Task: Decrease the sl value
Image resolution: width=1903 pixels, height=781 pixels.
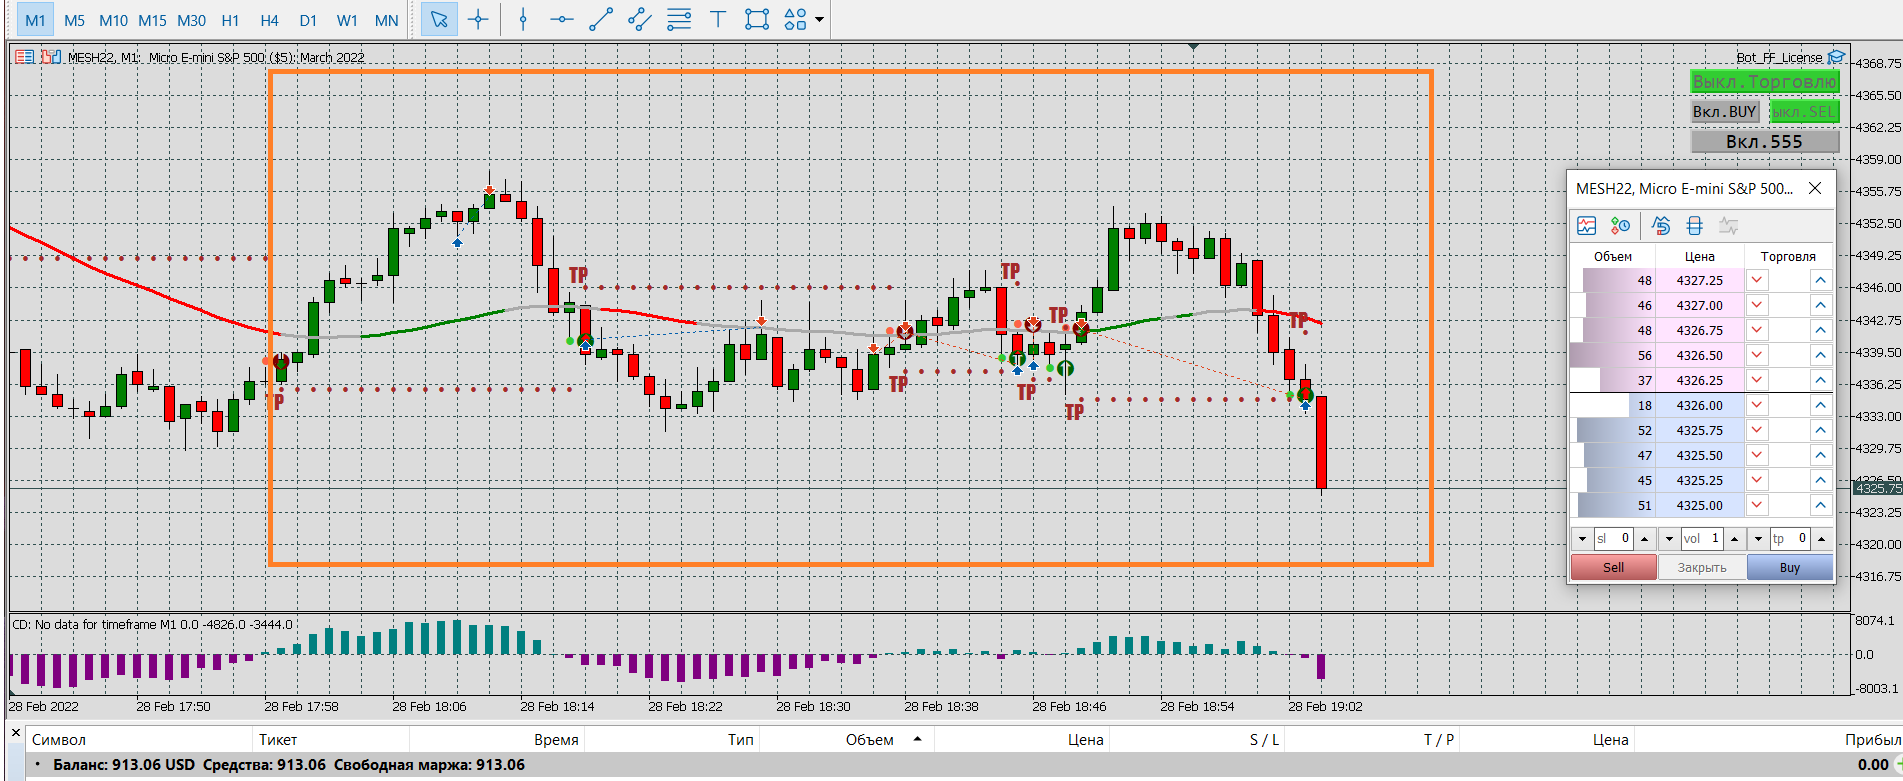Action: (1582, 539)
